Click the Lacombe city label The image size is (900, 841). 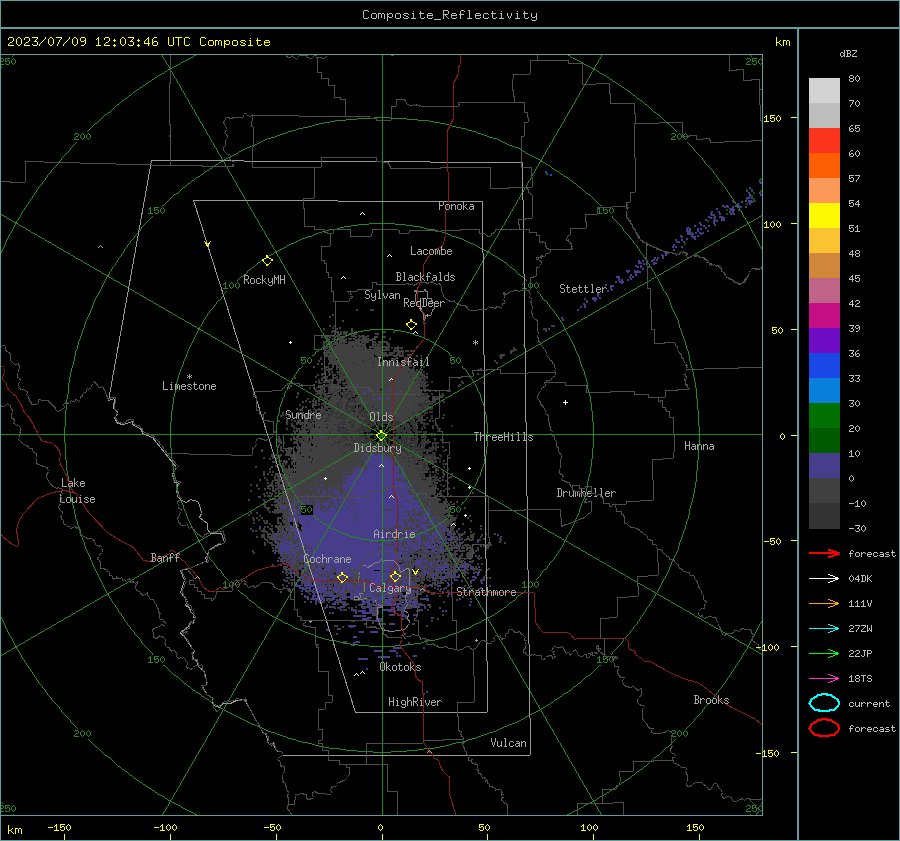(x=431, y=251)
